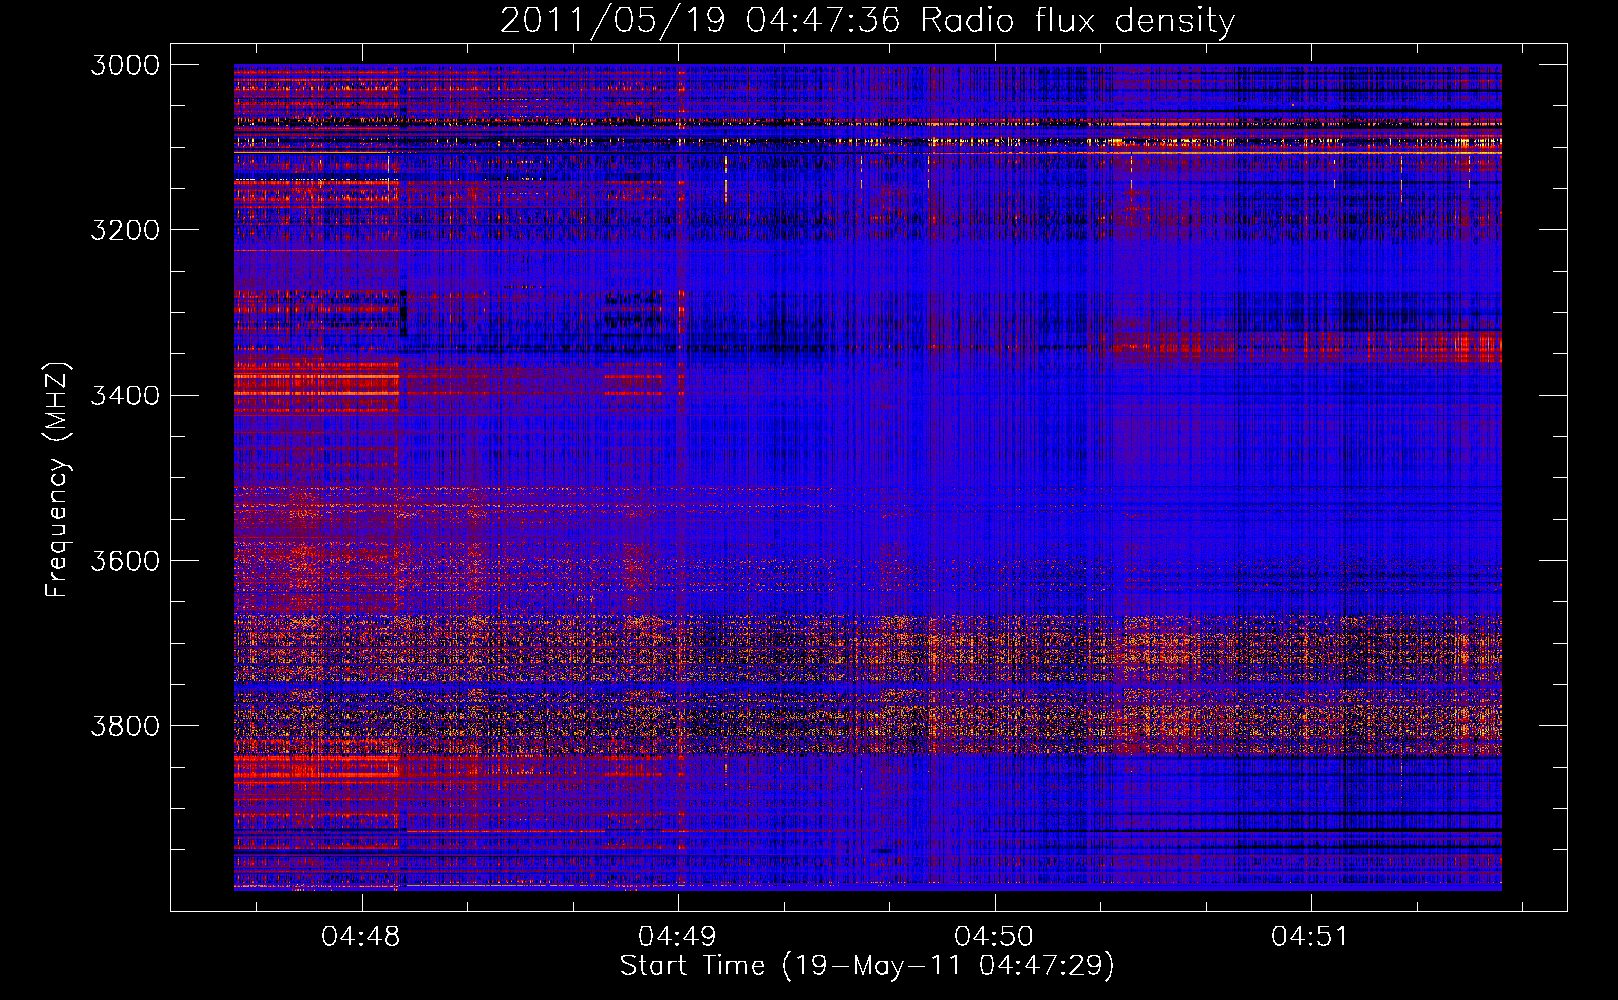
Task: Select the 3000 frequency tick label
Action: (x=125, y=65)
